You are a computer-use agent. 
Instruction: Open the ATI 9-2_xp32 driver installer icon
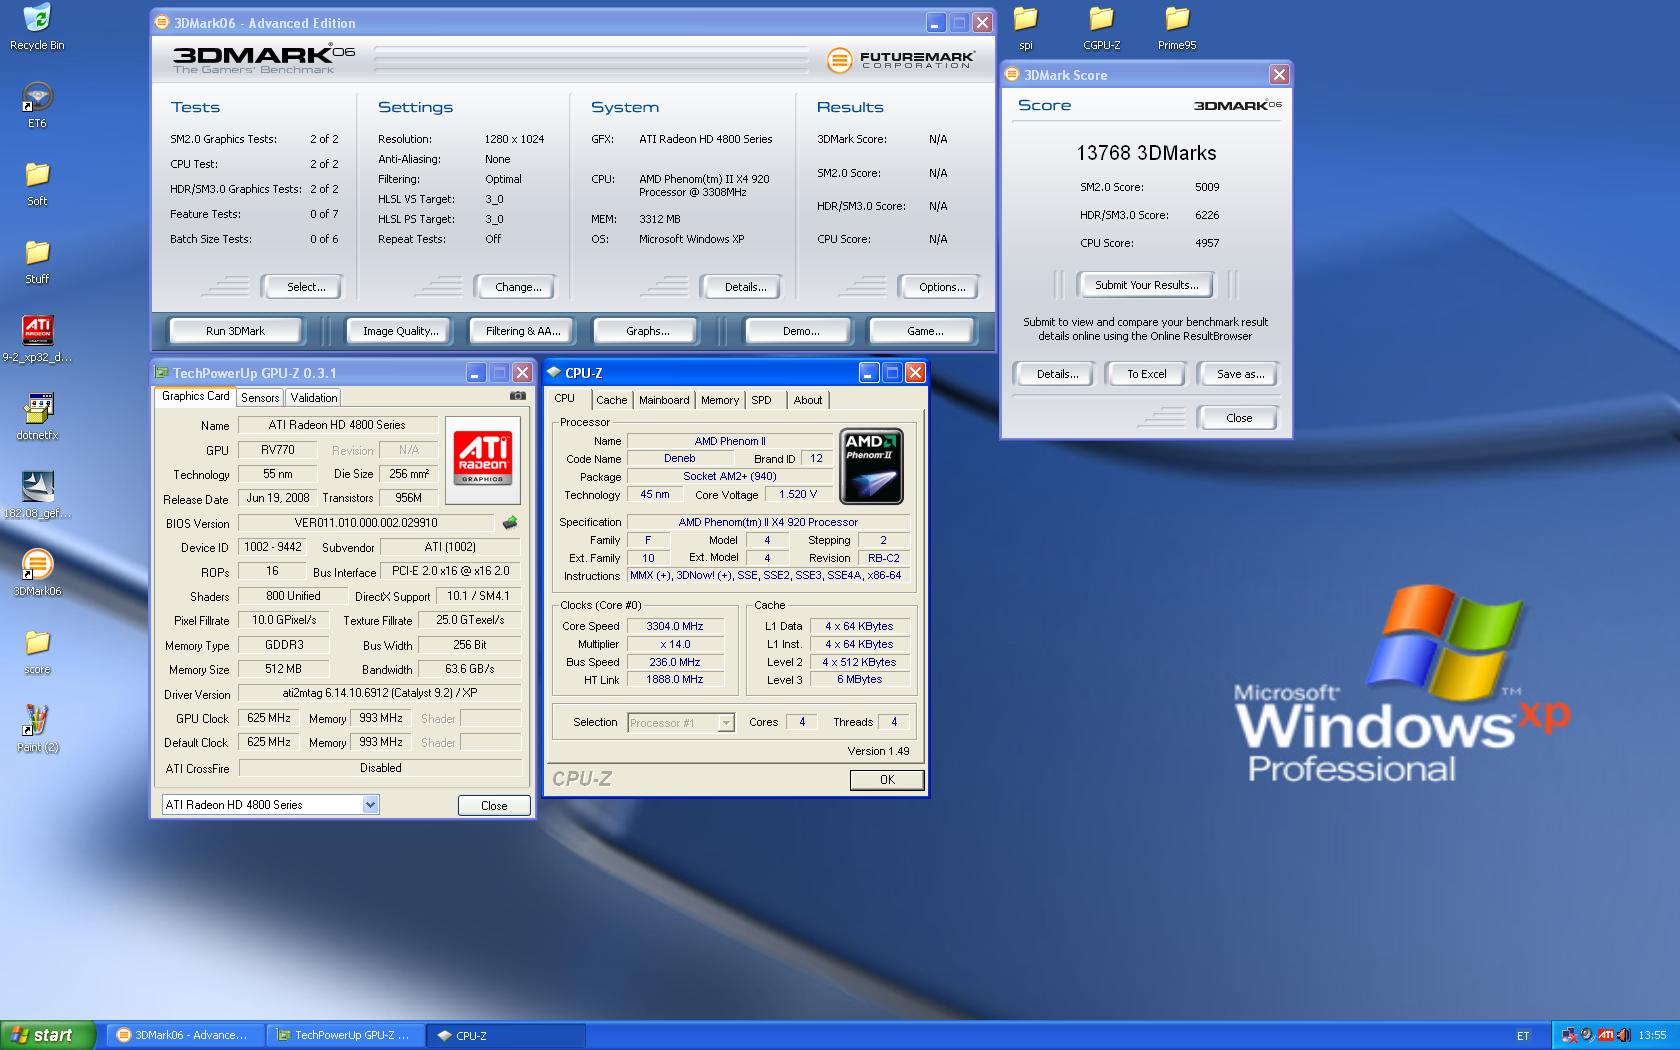point(37,339)
